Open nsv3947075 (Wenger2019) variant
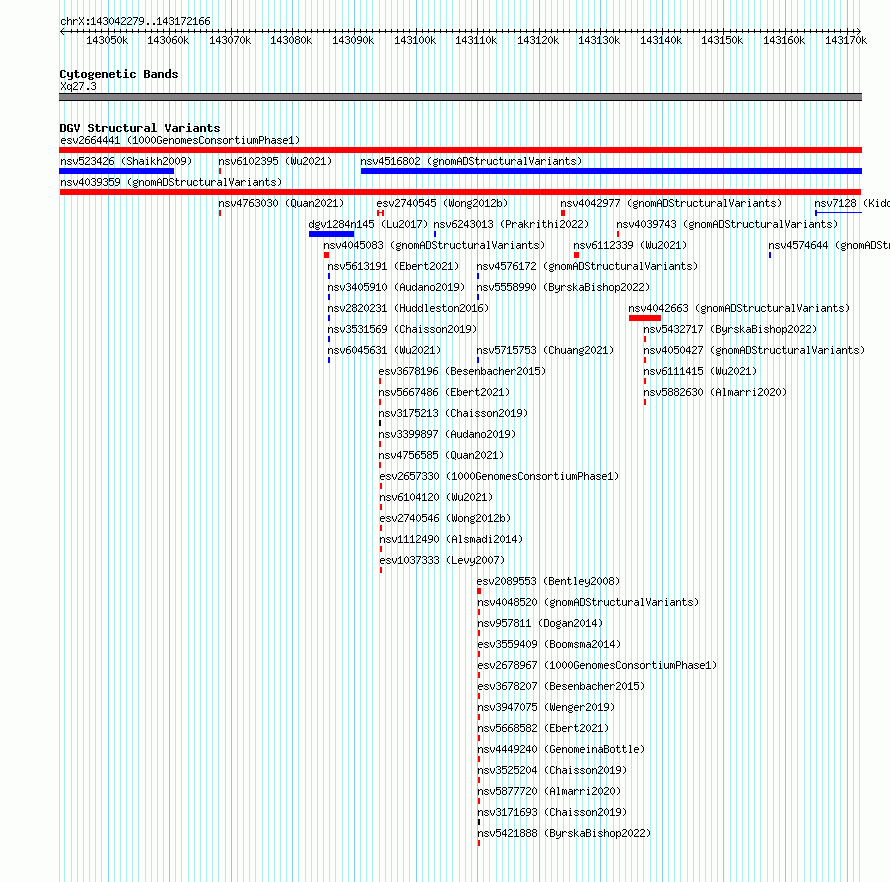This screenshot has height=882, width=890. 546,707
